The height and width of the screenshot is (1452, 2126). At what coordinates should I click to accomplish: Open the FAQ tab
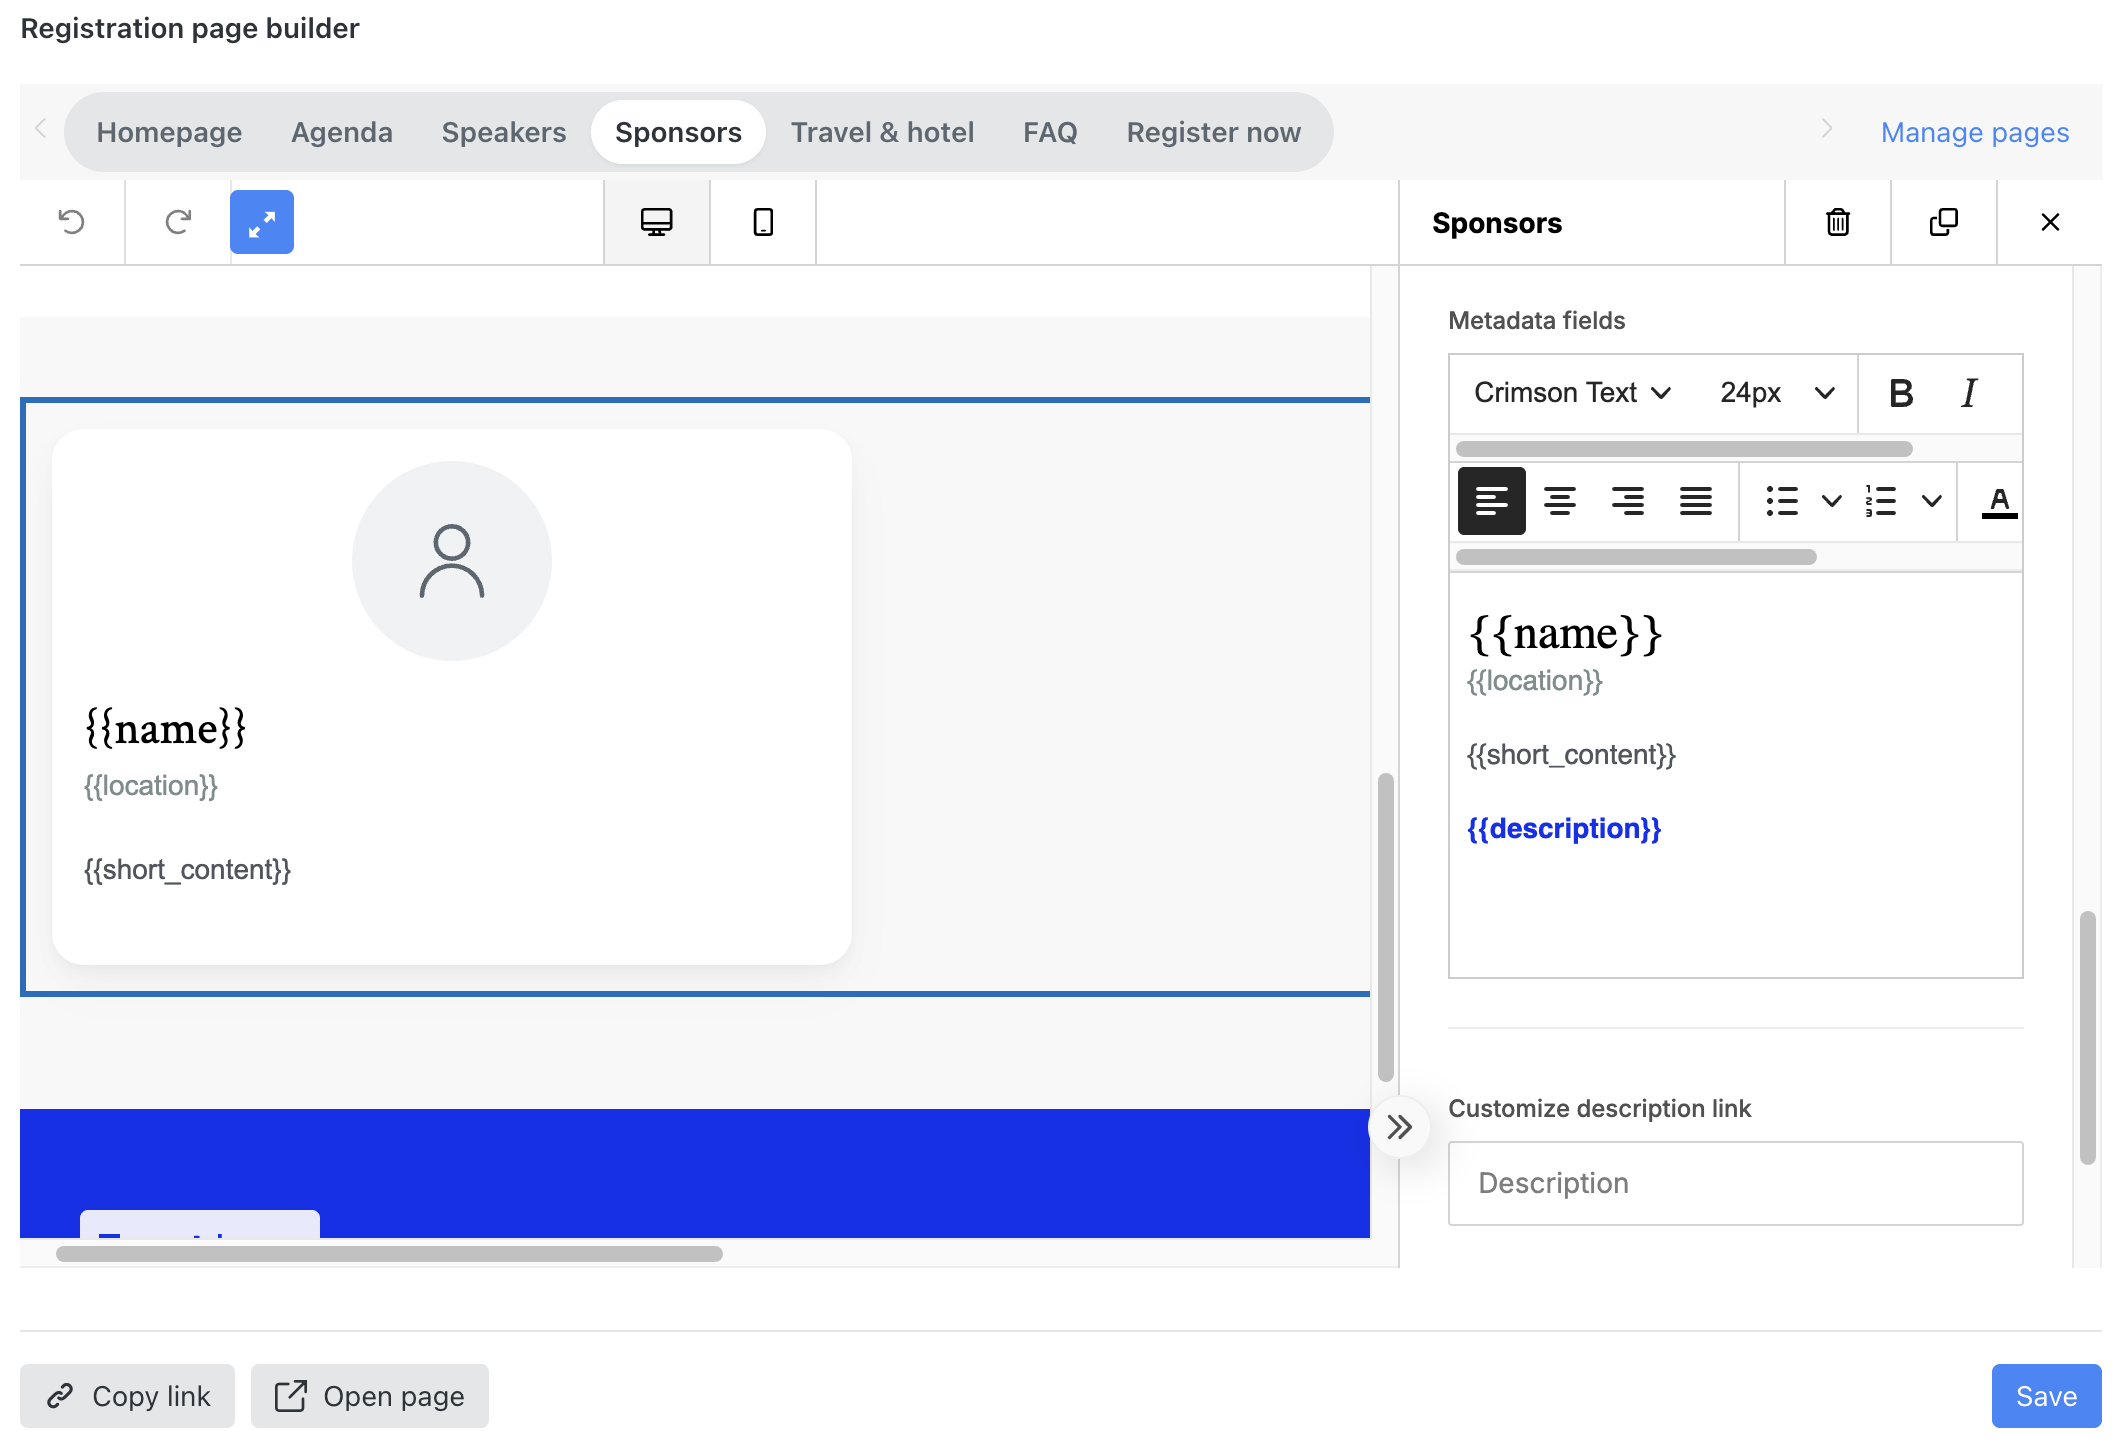1050,132
